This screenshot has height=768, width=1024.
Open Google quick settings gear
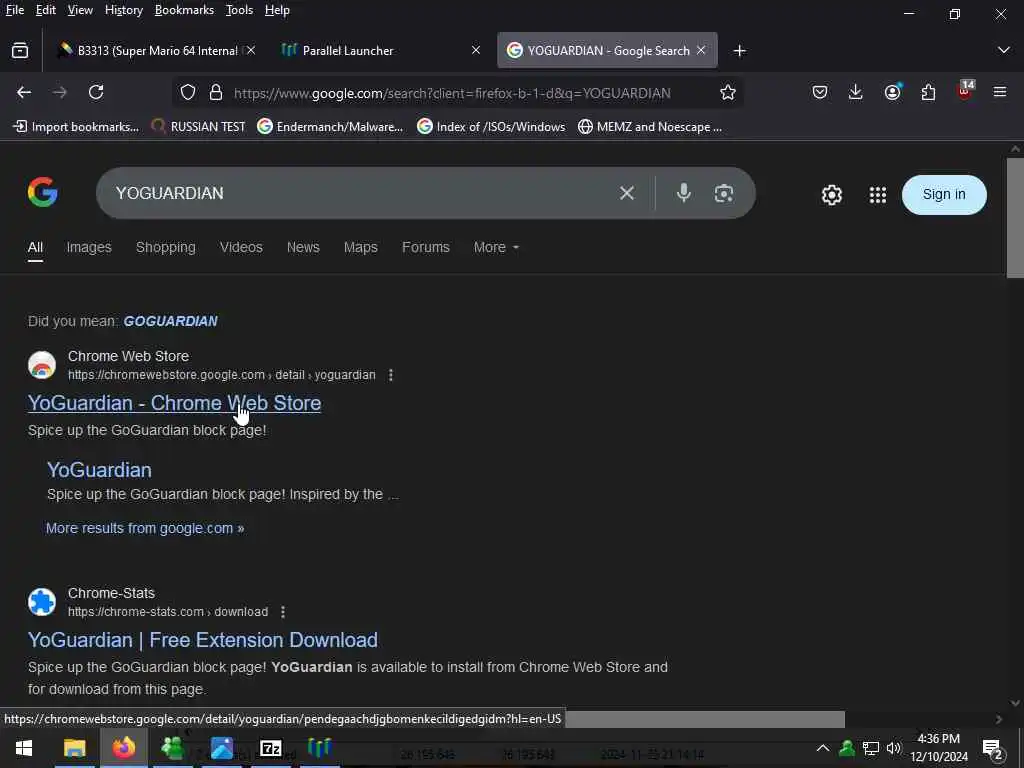click(x=831, y=195)
